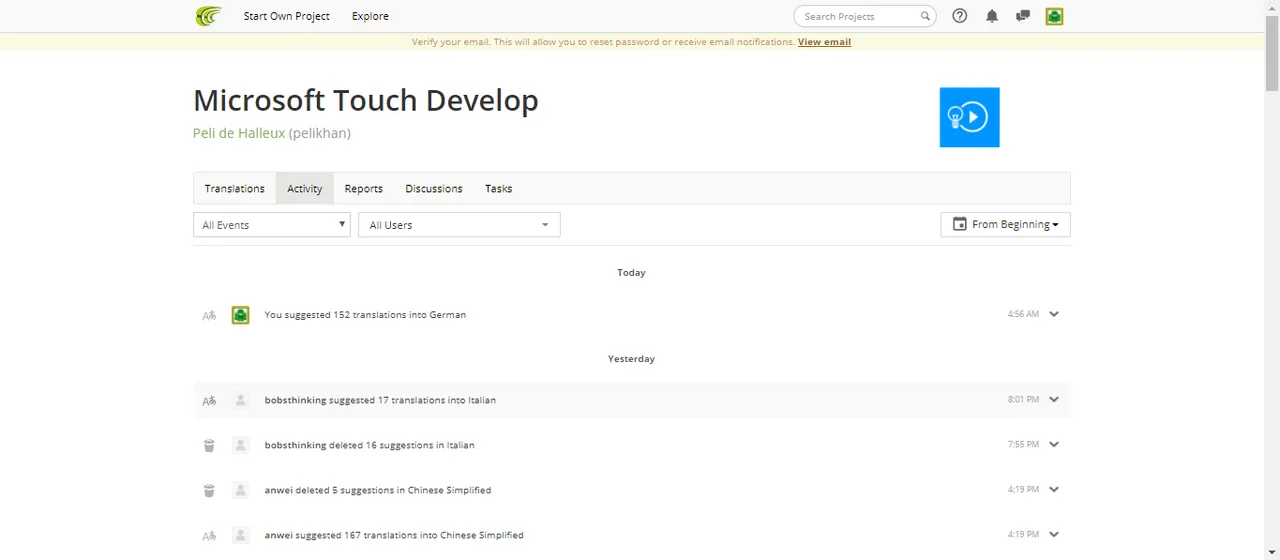Open the notifications bell icon
The width and height of the screenshot is (1280, 560).
pyautogui.click(x=992, y=16)
